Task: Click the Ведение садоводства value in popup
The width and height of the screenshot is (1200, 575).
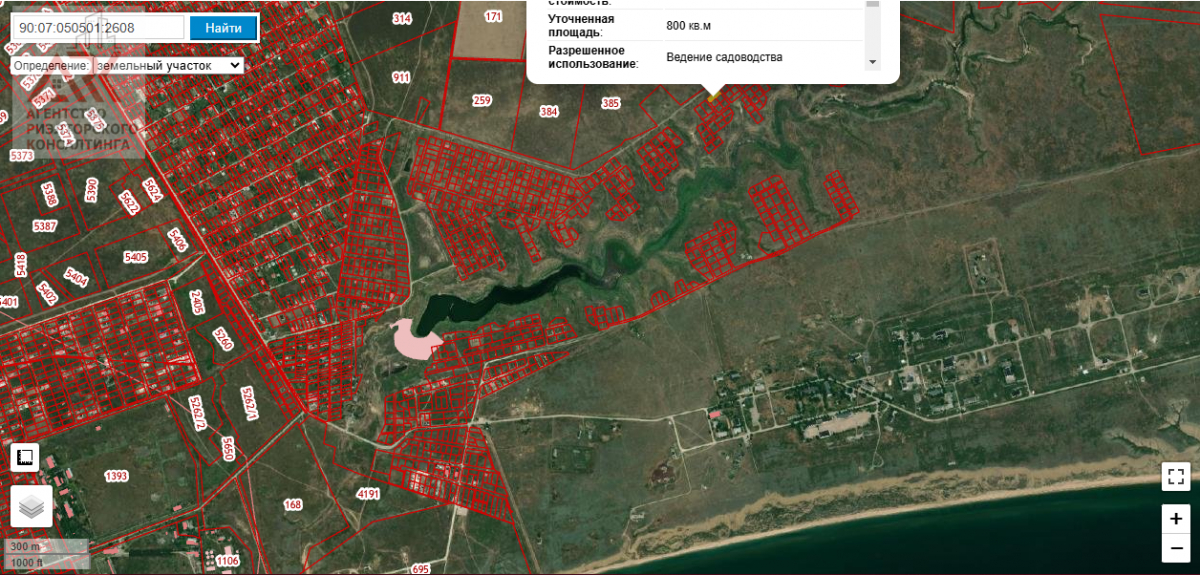Action: [x=724, y=58]
